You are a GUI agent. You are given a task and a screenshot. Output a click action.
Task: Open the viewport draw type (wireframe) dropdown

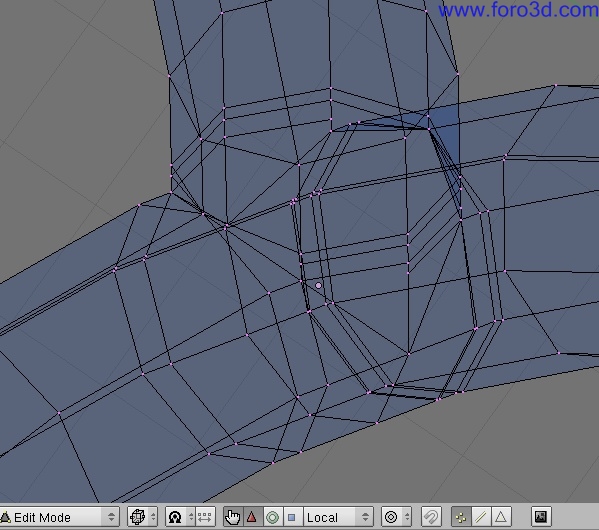pyautogui.click(x=142, y=517)
